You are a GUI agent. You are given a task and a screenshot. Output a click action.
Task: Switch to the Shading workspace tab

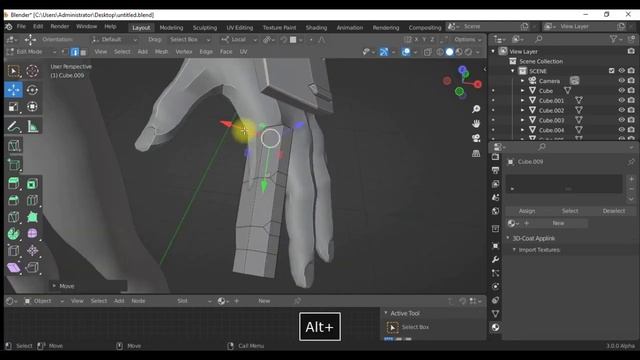pyautogui.click(x=316, y=27)
